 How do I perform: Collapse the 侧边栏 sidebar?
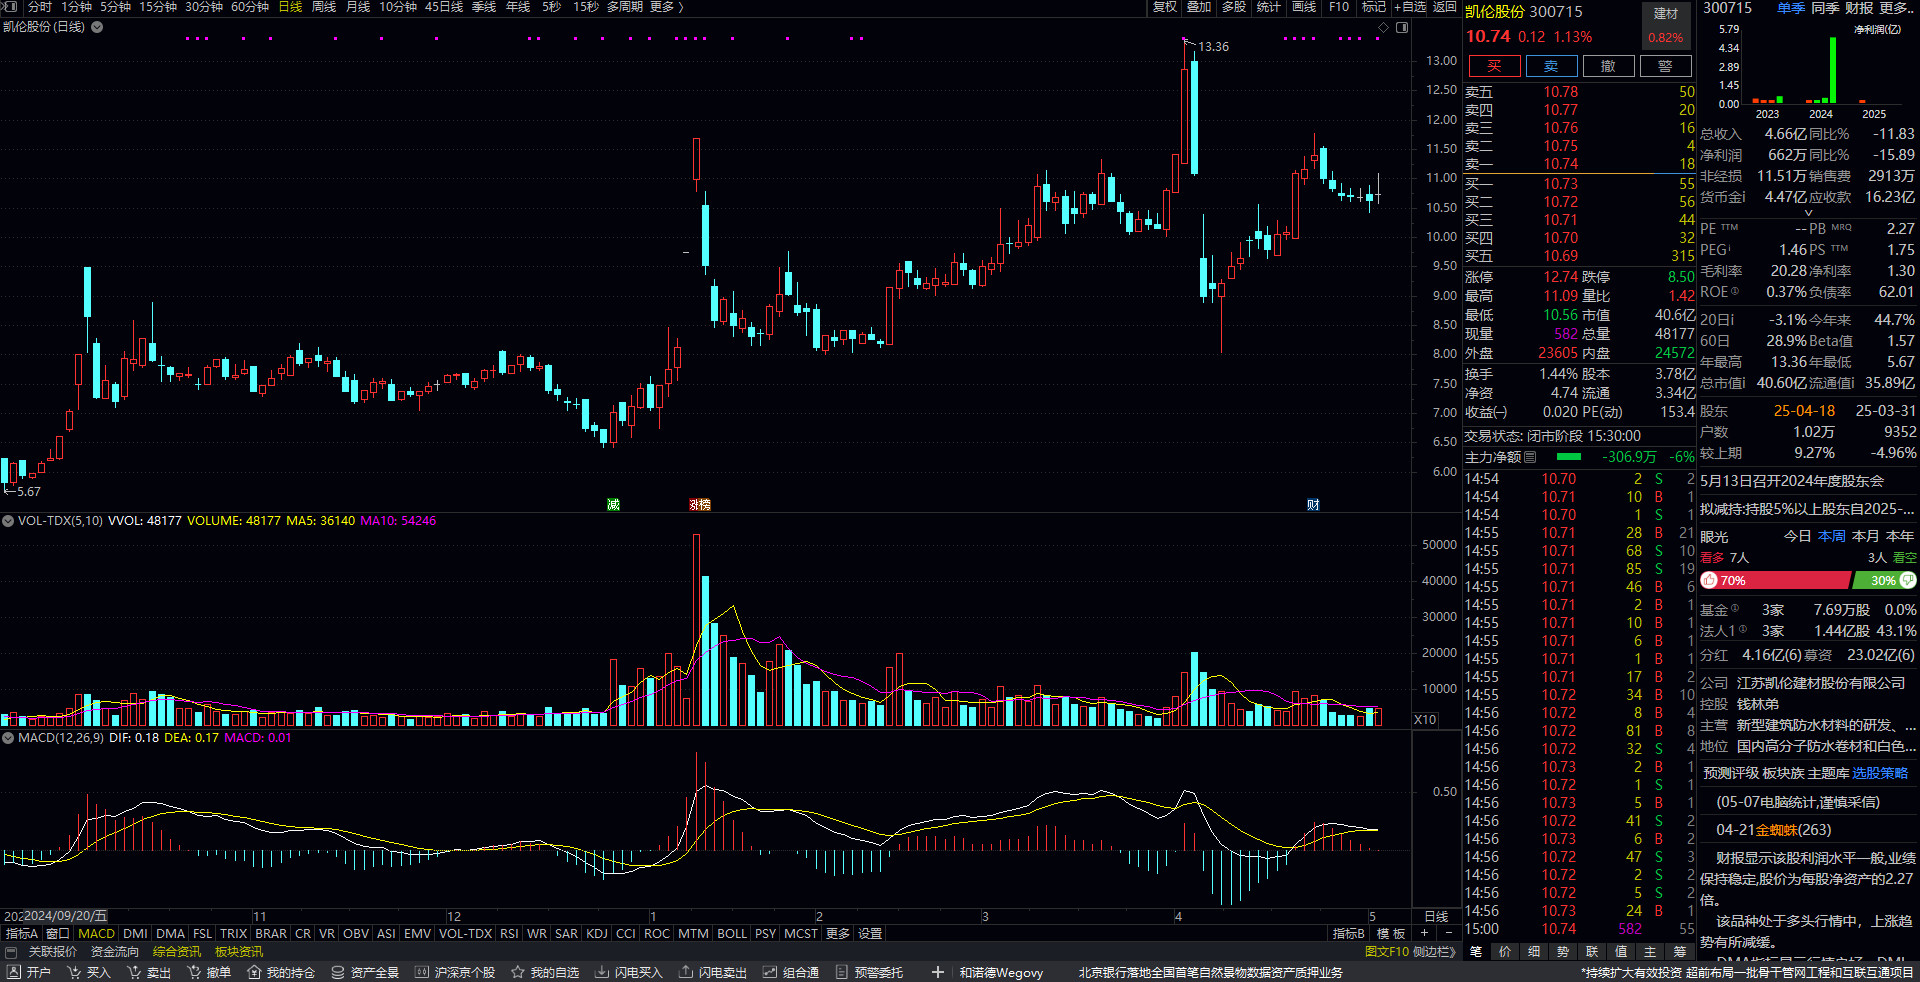[1435, 952]
